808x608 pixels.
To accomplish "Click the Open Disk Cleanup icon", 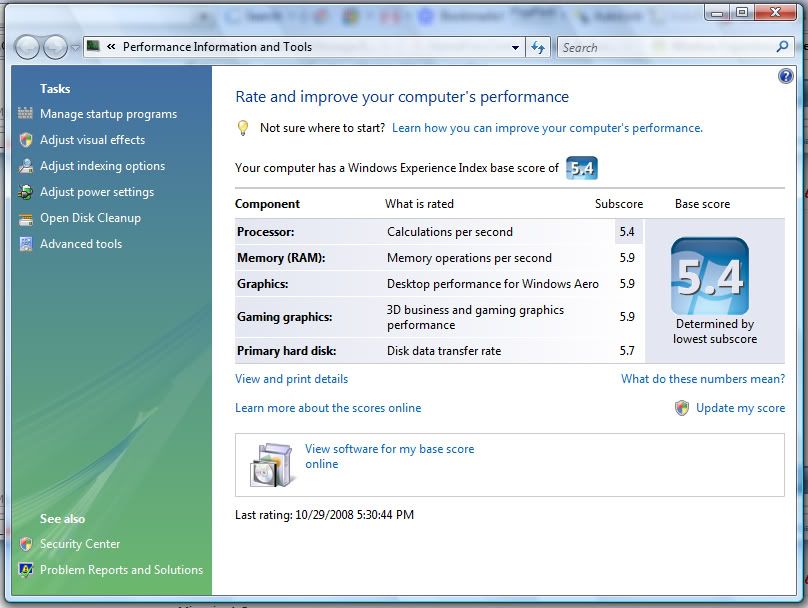I will pyautogui.click(x=25, y=218).
